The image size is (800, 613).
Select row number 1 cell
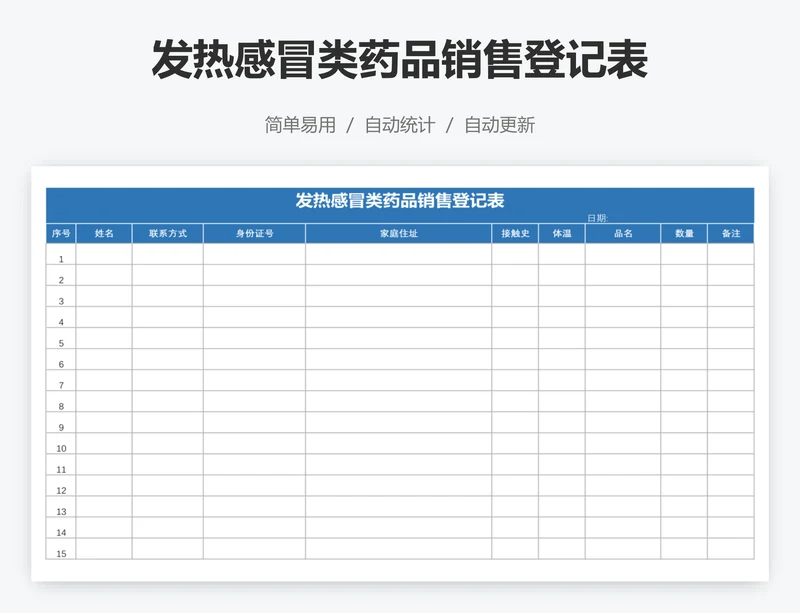coord(61,254)
